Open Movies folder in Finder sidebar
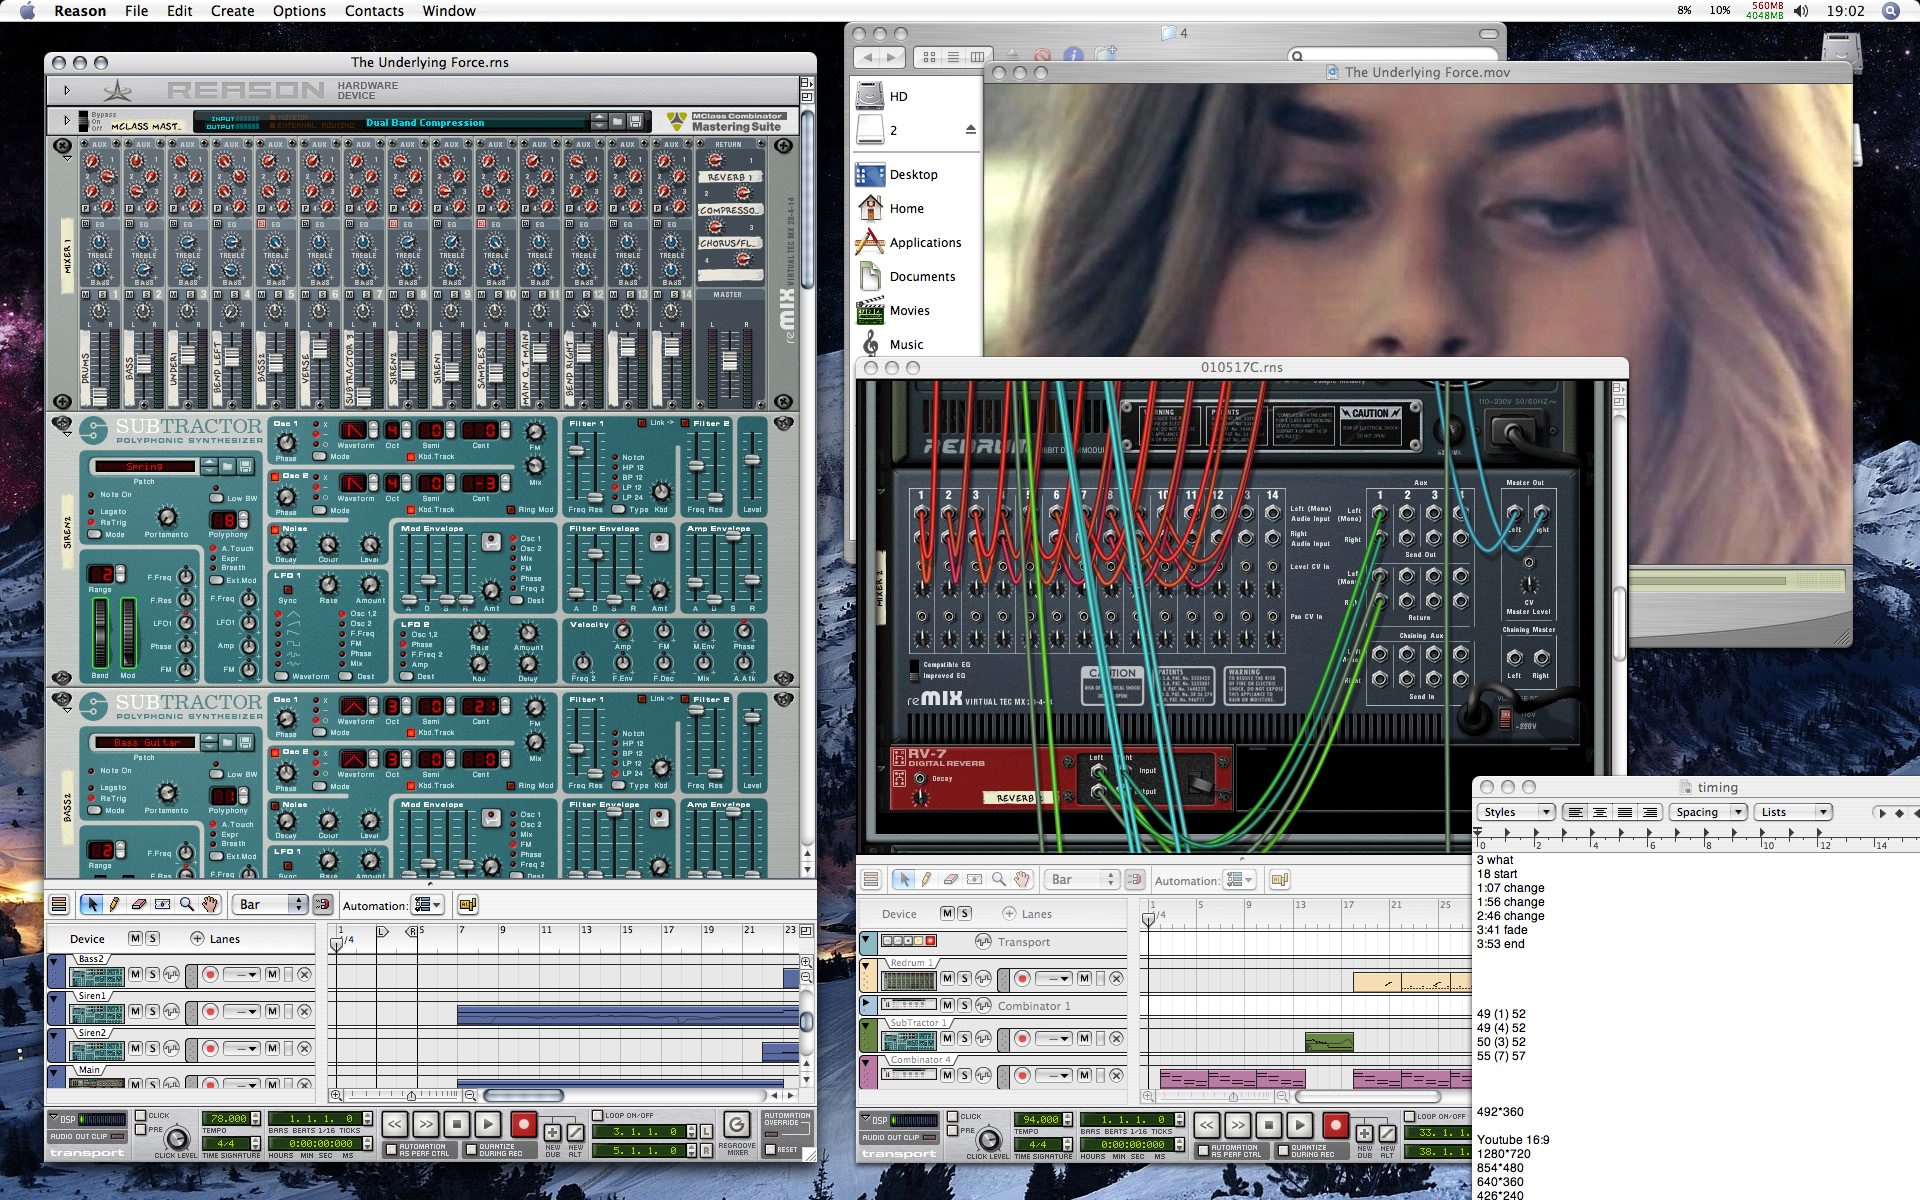 [x=909, y=311]
